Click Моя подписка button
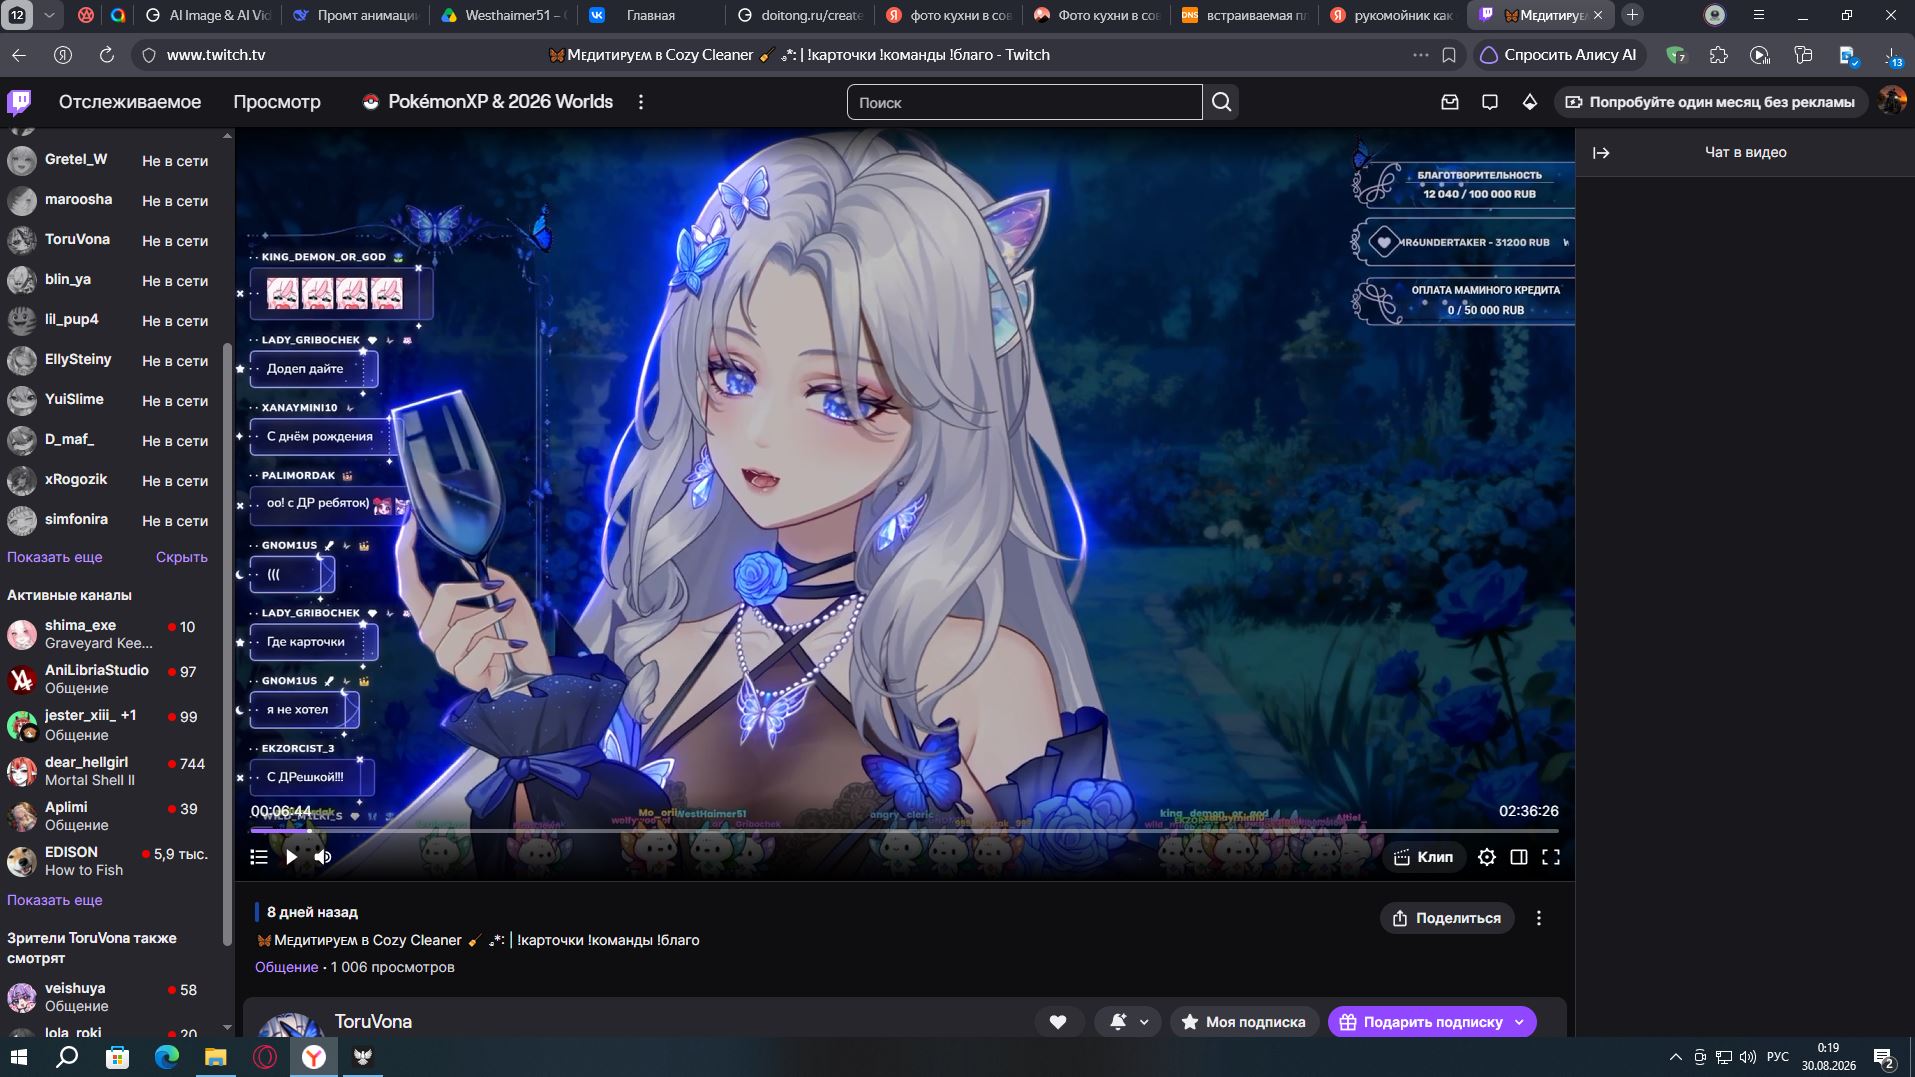The image size is (1915, 1077). (1243, 1022)
